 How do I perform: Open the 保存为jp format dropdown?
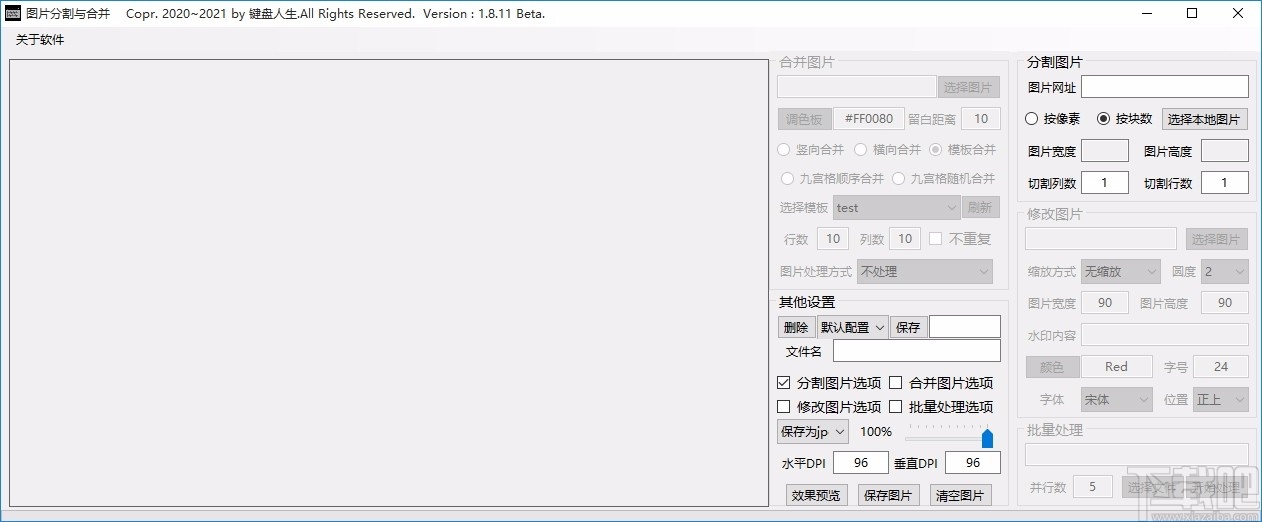click(x=813, y=432)
